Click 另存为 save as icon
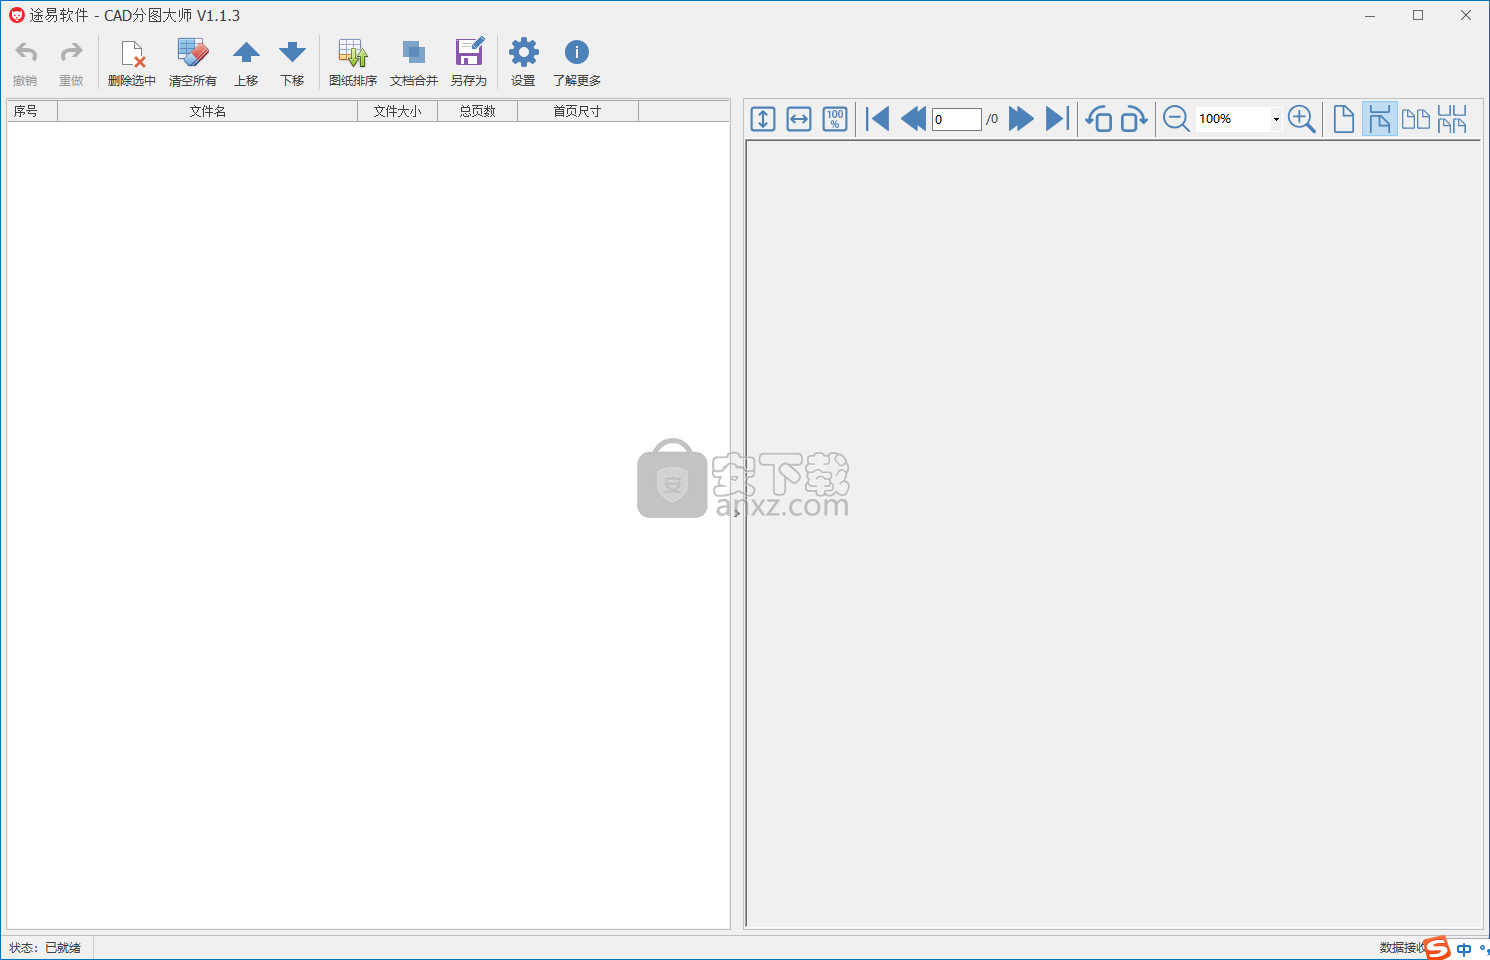 pyautogui.click(x=469, y=63)
